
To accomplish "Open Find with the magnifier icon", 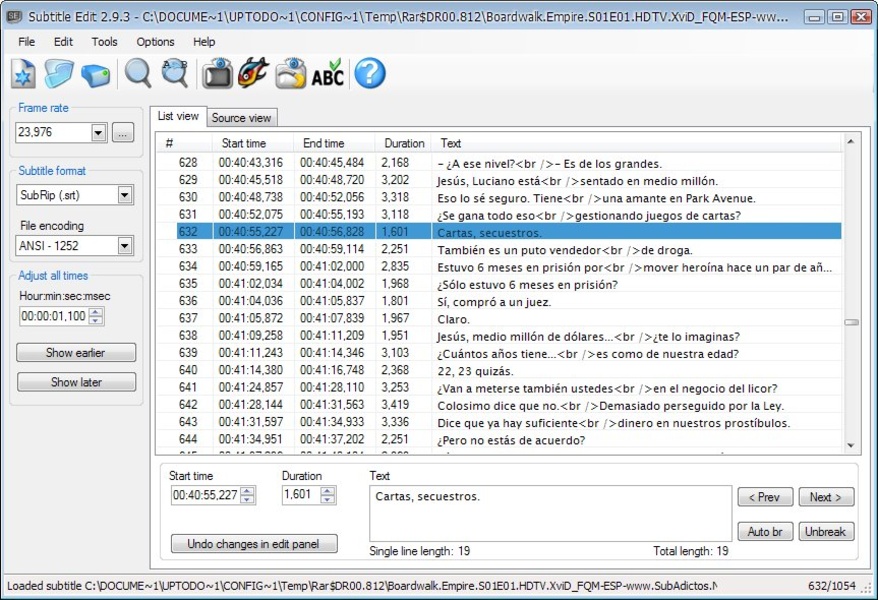I will [137, 74].
